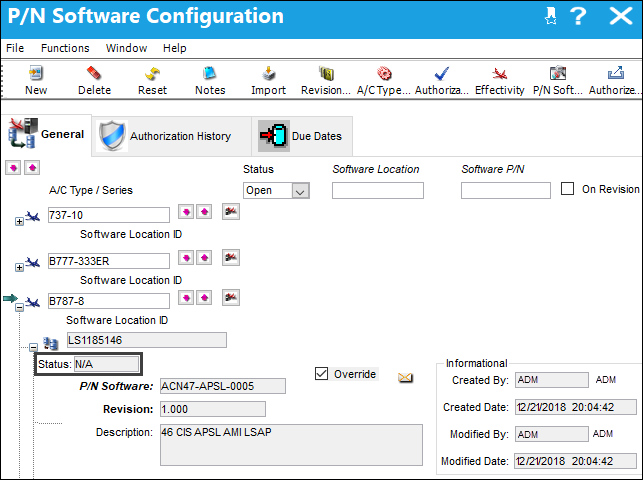The image size is (643, 480).
Task: Click the Status N/A field
Action: (106, 364)
